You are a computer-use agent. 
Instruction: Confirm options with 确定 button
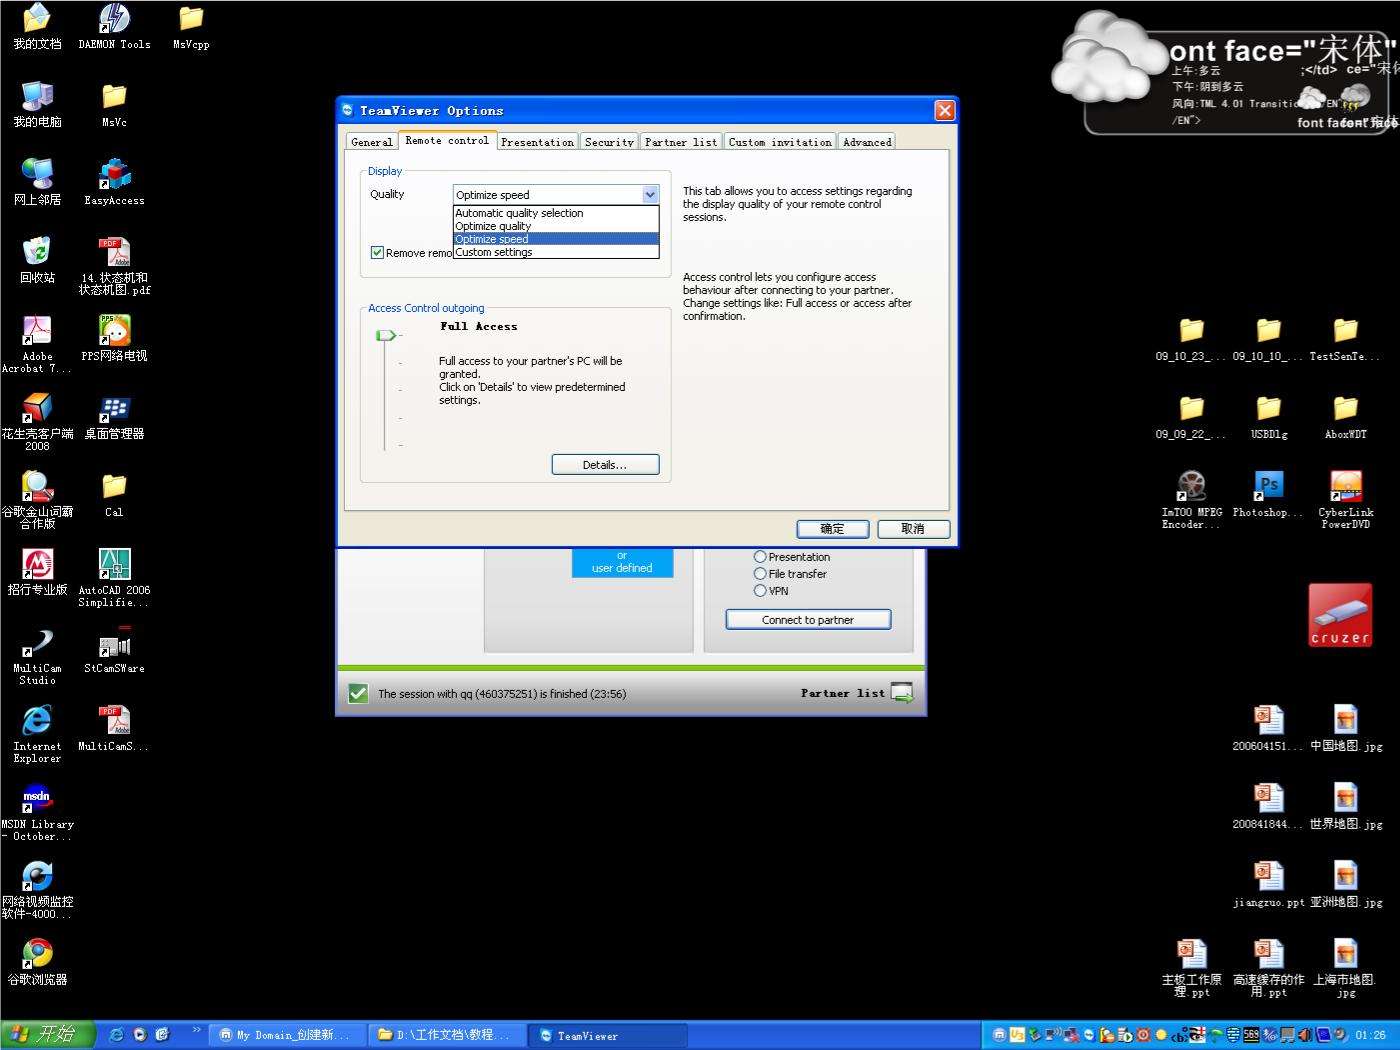coord(832,529)
